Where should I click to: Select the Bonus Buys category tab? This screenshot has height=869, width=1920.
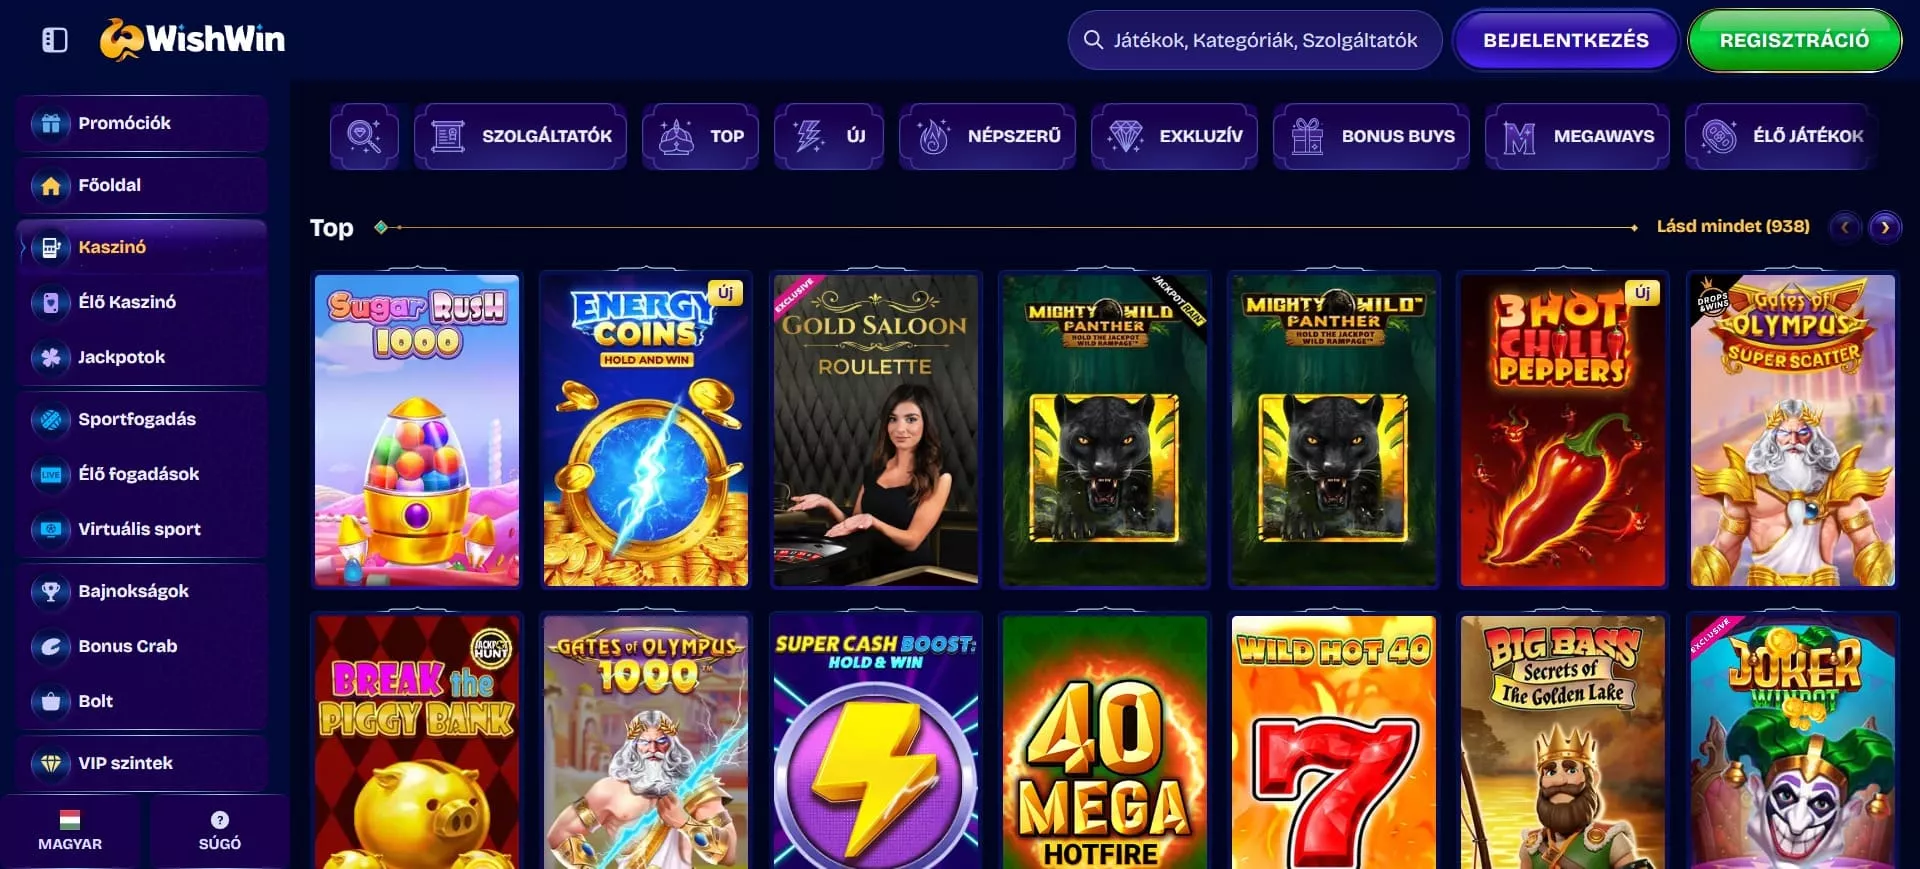(x=1371, y=136)
